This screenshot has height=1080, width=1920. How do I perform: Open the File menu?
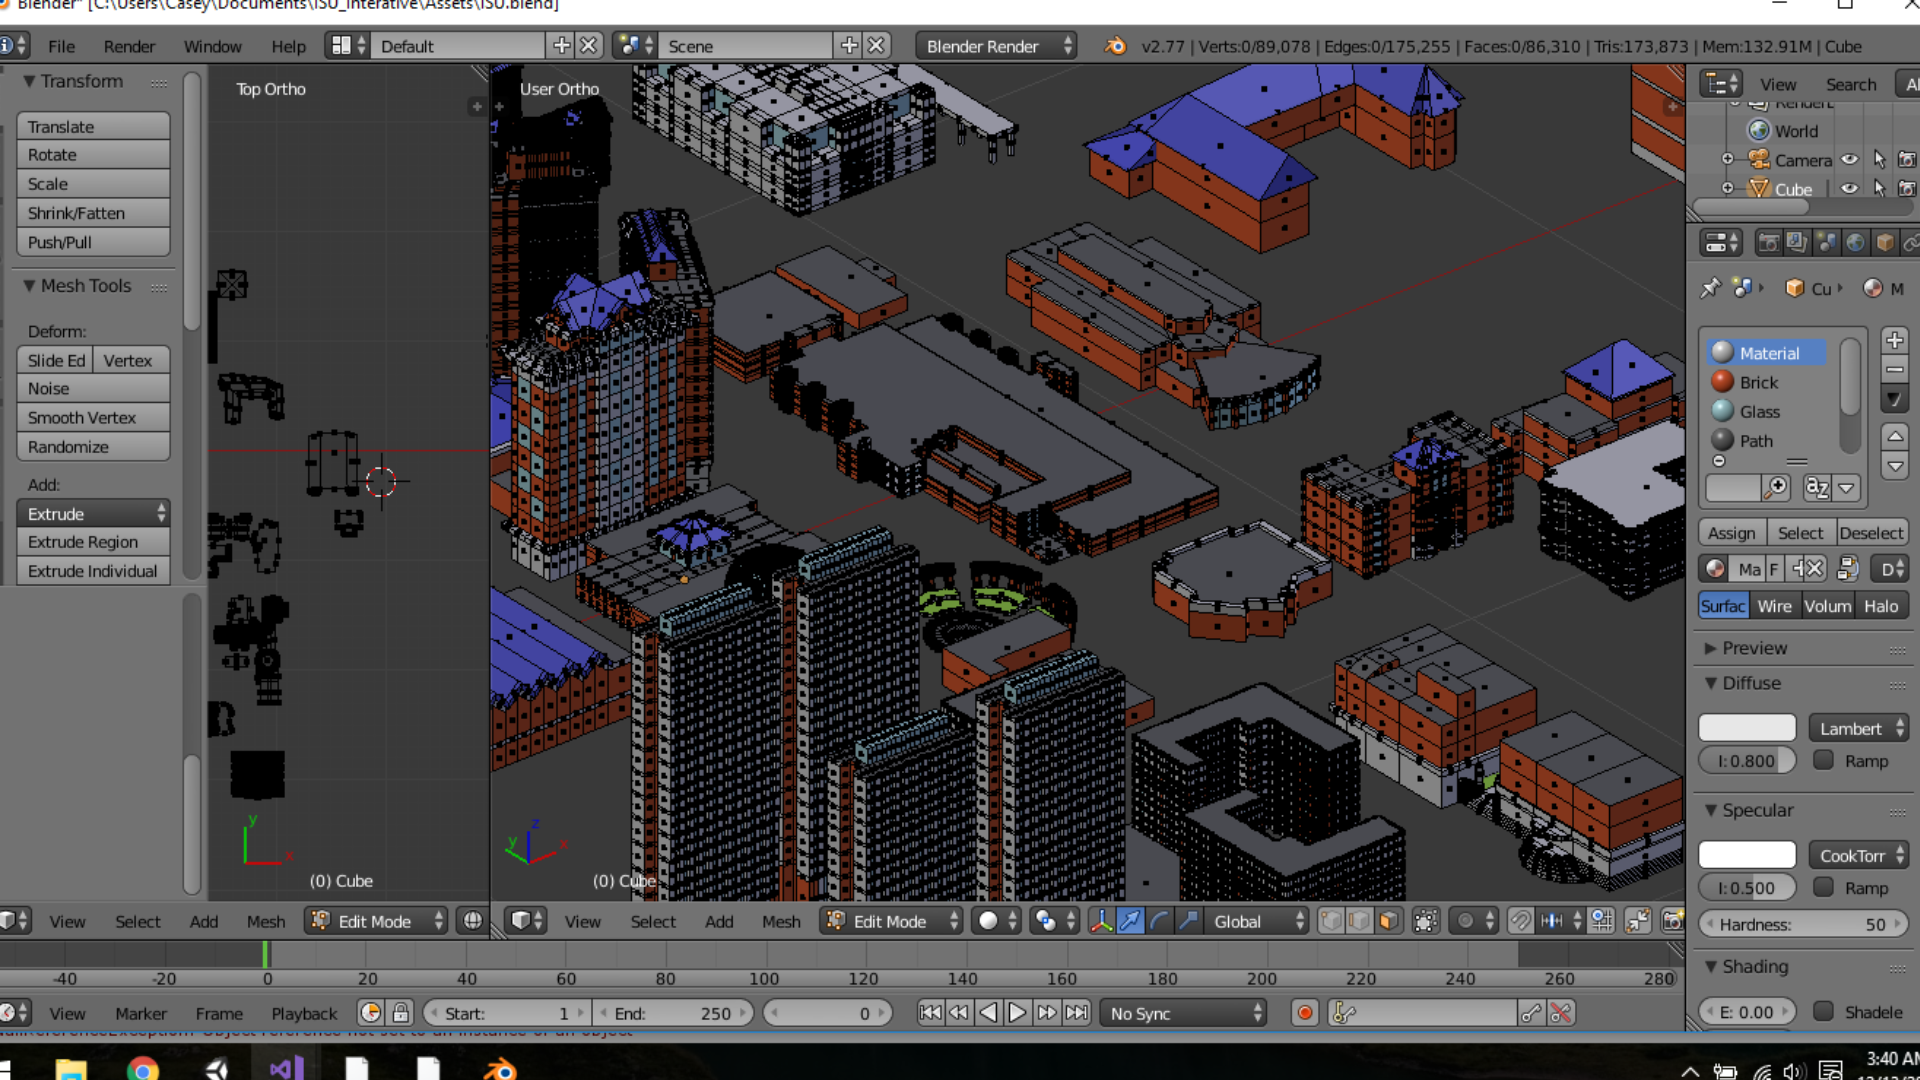tap(61, 46)
